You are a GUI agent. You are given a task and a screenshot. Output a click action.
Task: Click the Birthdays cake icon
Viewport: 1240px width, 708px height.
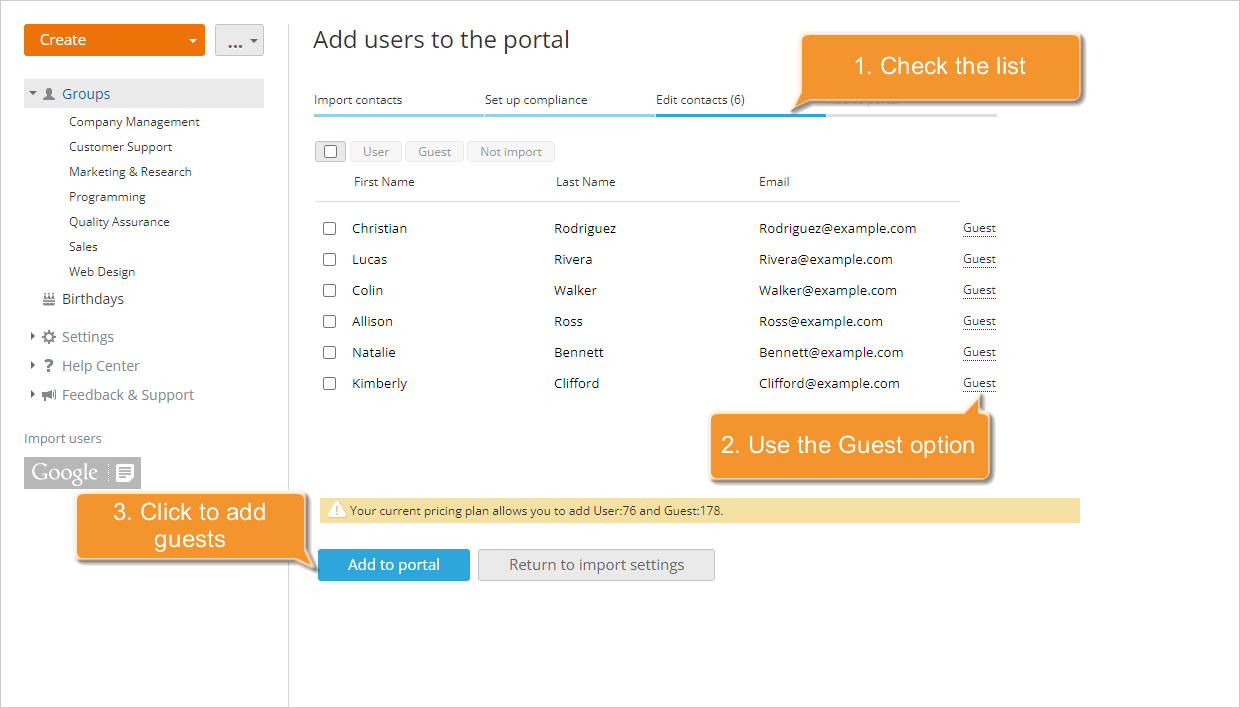(48, 299)
